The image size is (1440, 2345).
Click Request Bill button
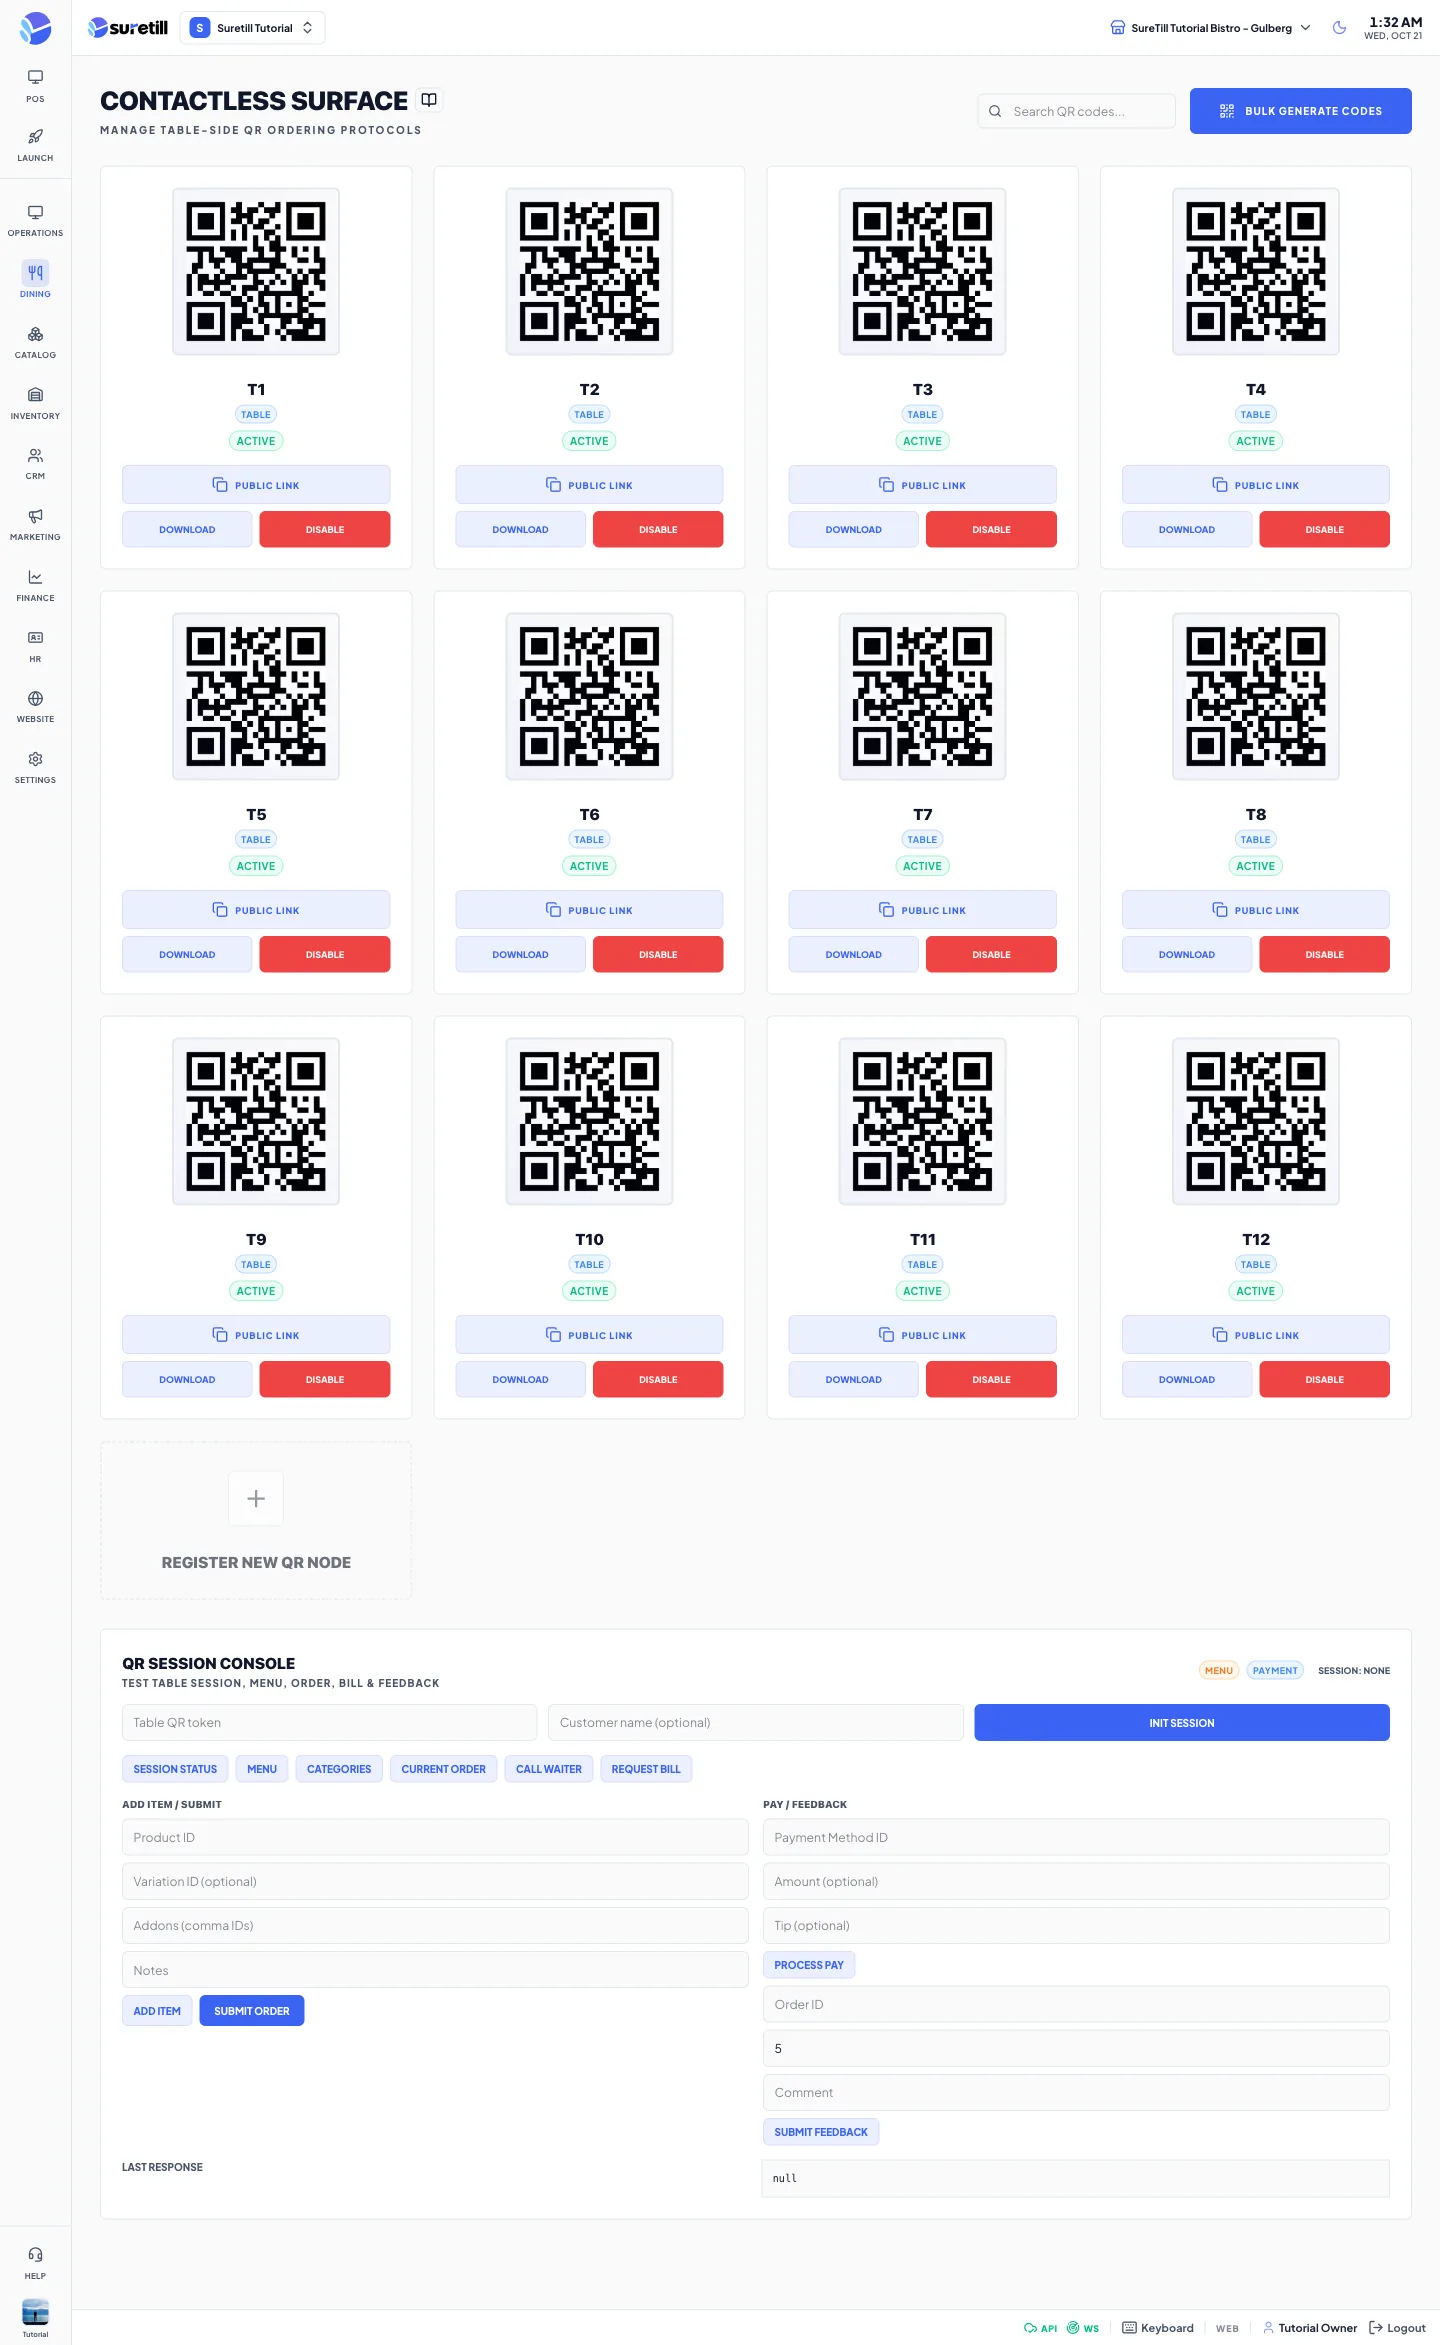(x=646, y=1769)
